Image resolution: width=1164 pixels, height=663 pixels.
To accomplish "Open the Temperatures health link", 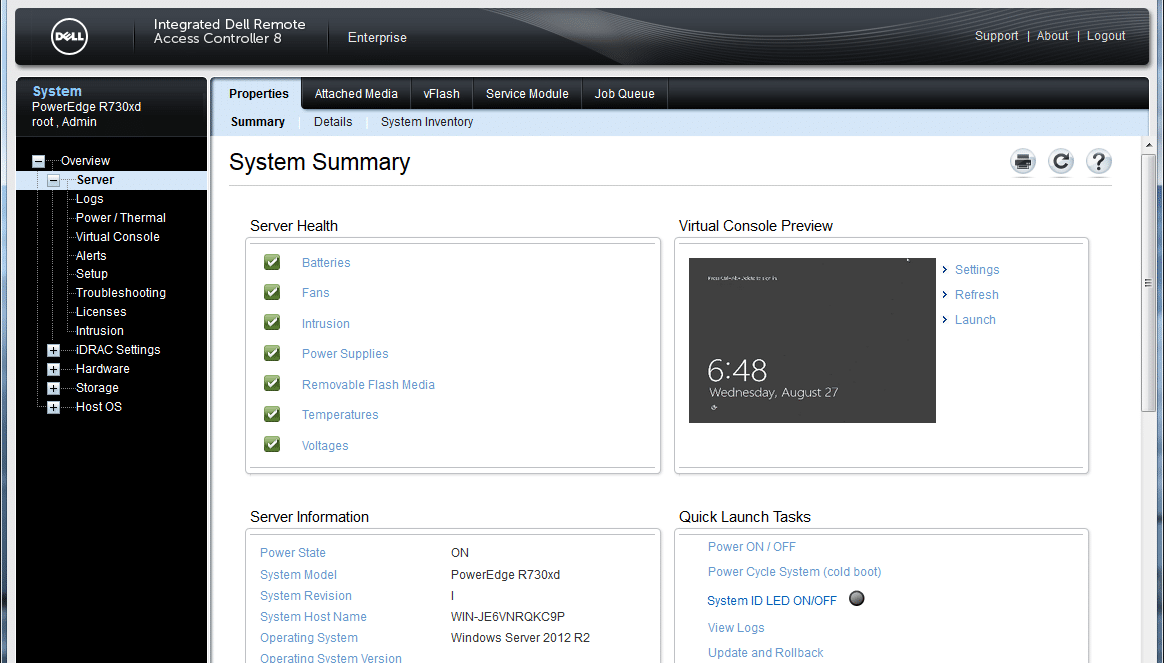I will coord(340,415).
